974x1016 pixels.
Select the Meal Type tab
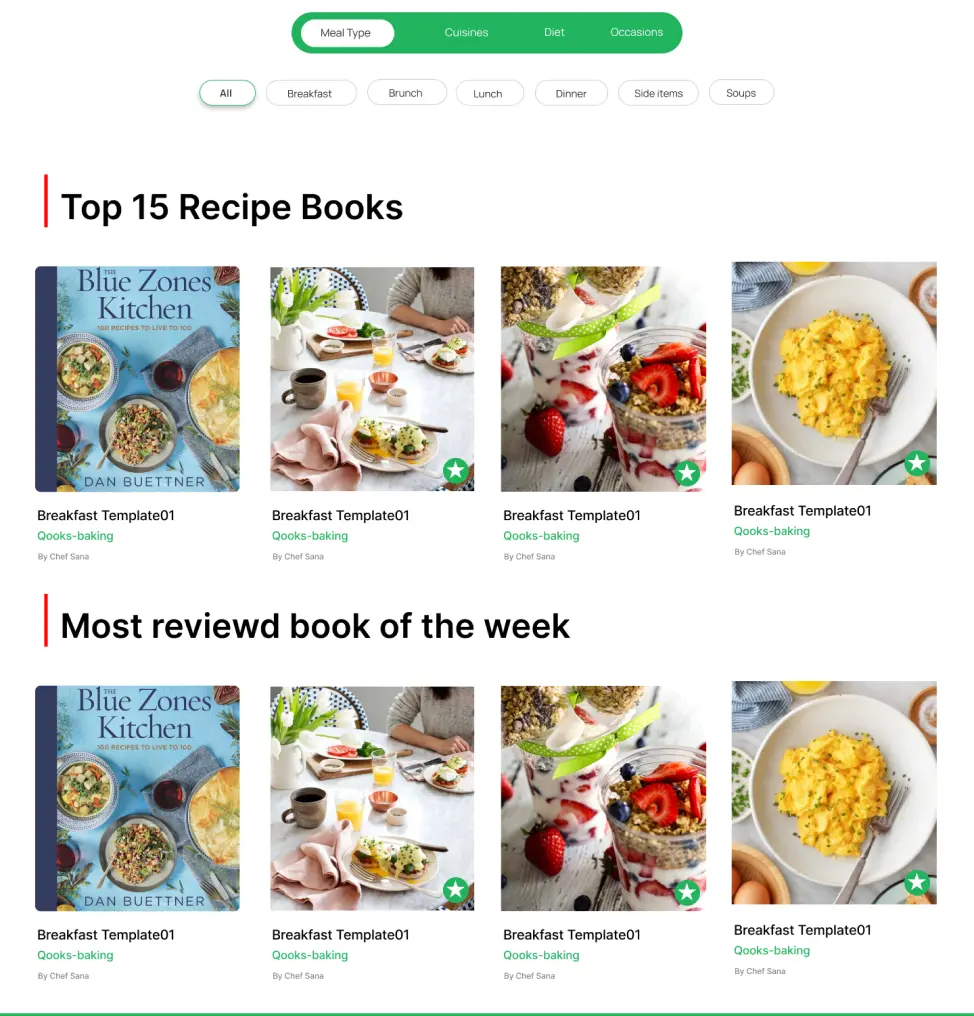(346, 33)
